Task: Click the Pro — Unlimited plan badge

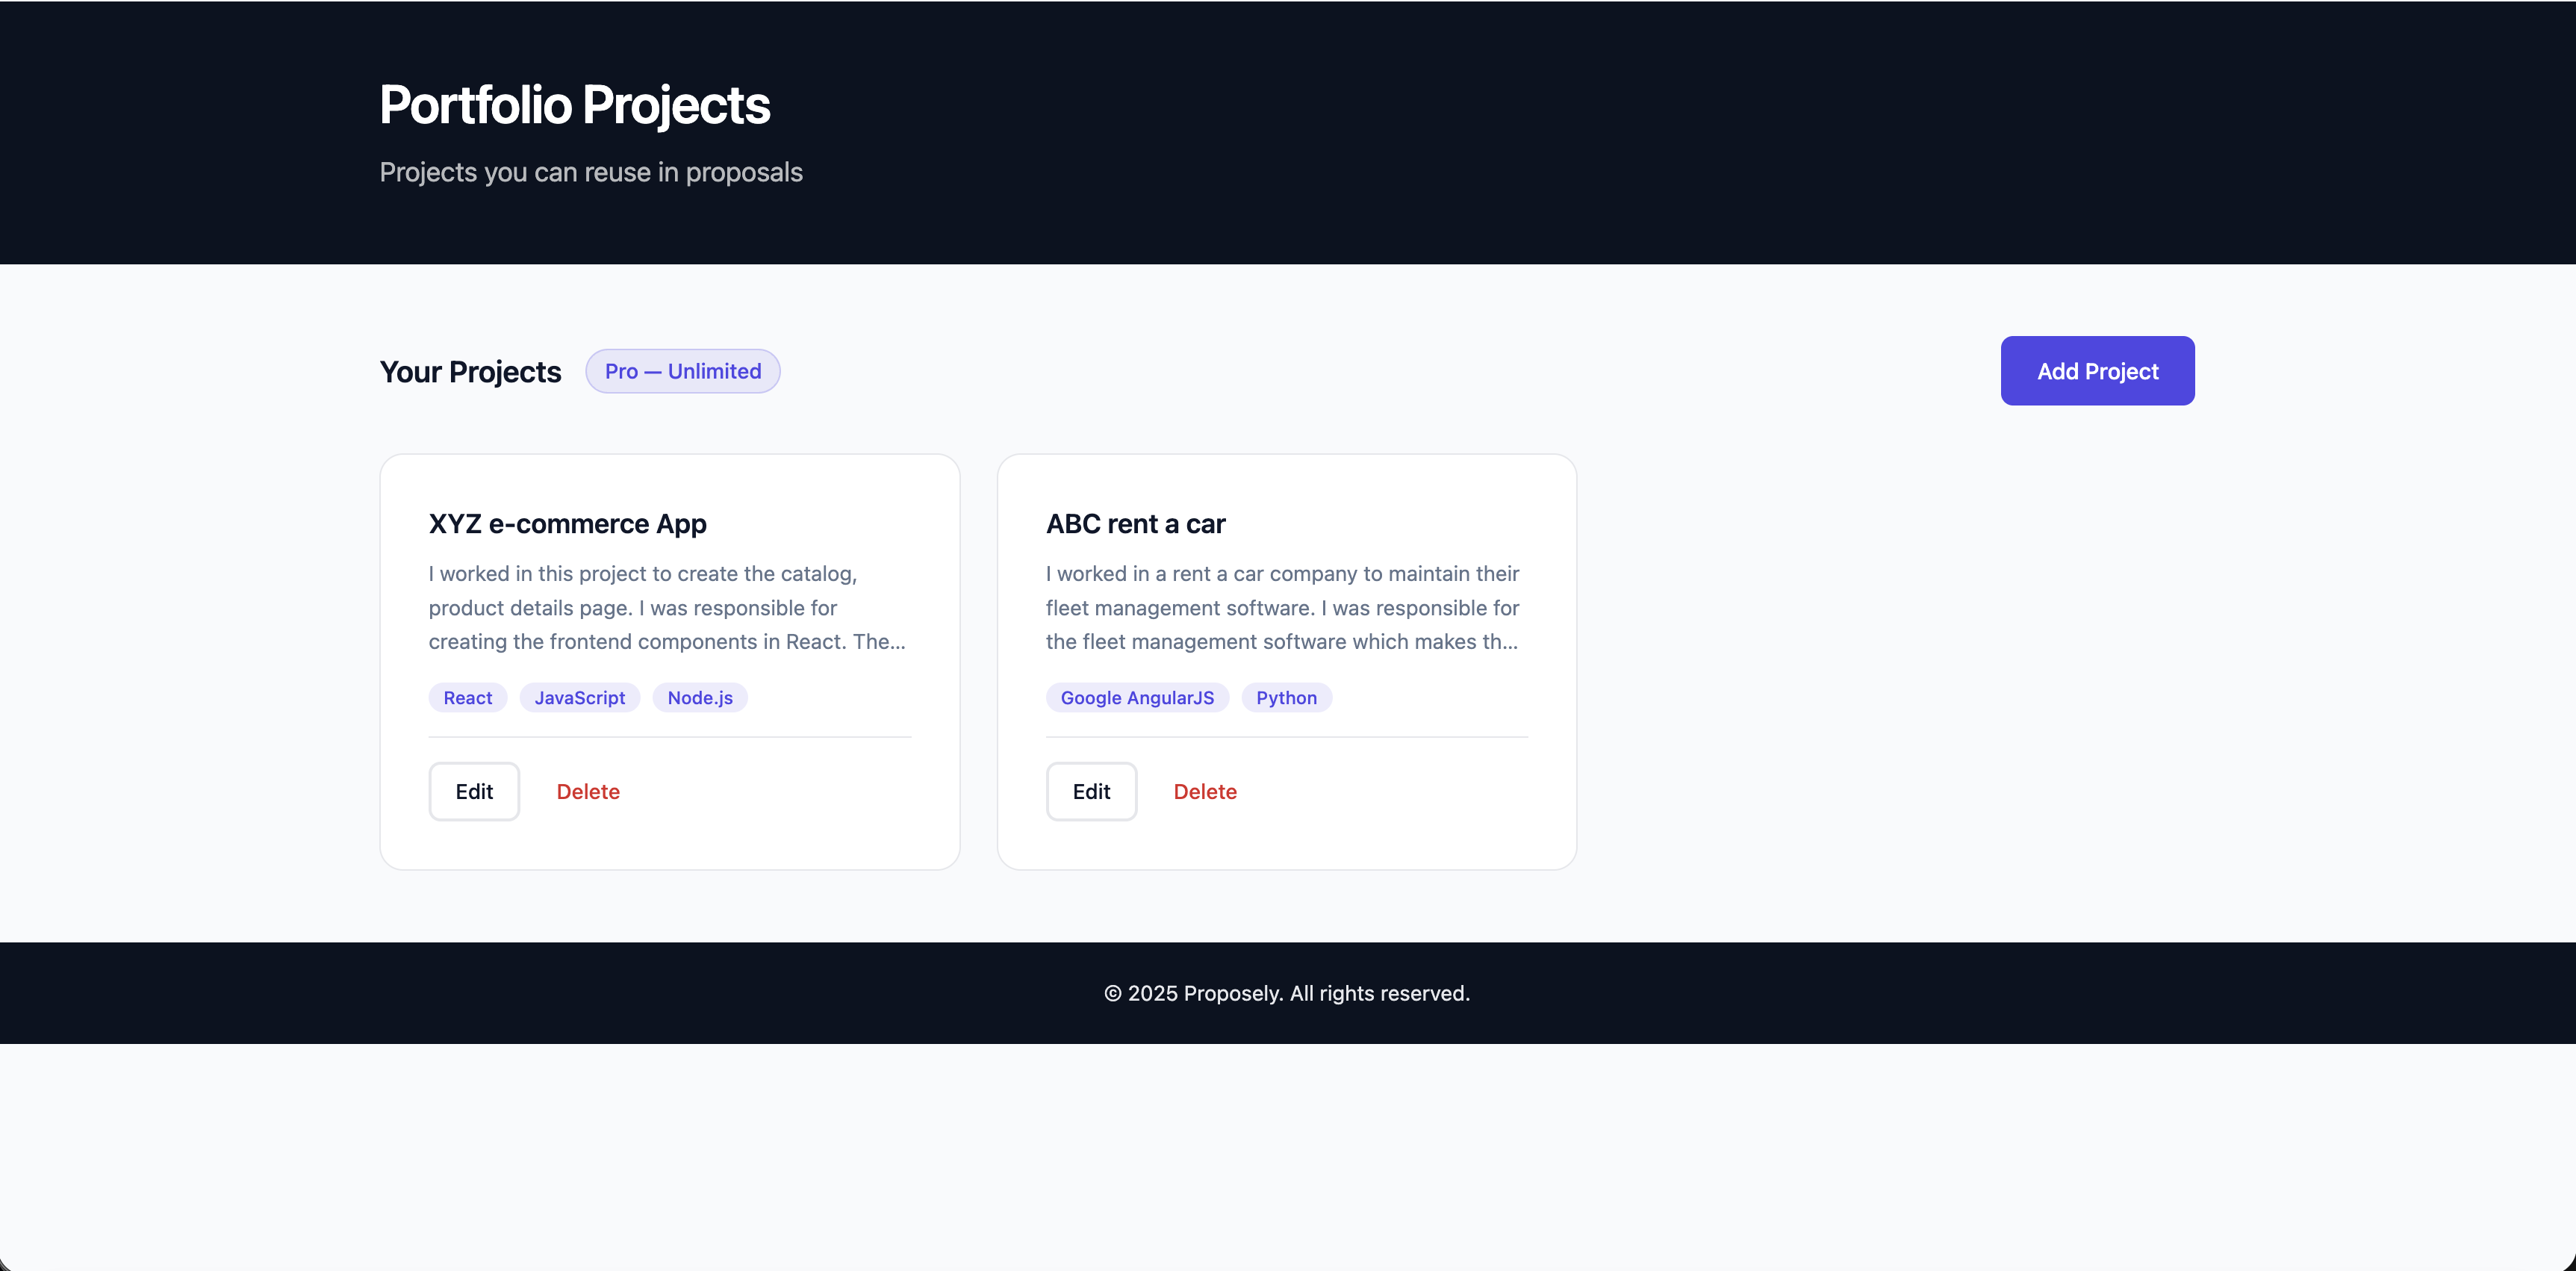Action: click(683, 371)
